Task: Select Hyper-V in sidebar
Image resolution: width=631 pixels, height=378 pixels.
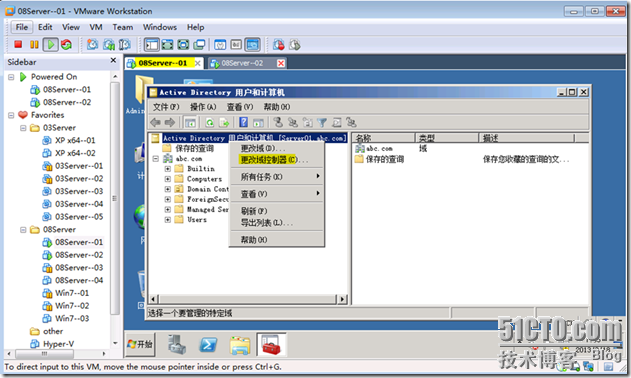Action: point(58,344)
